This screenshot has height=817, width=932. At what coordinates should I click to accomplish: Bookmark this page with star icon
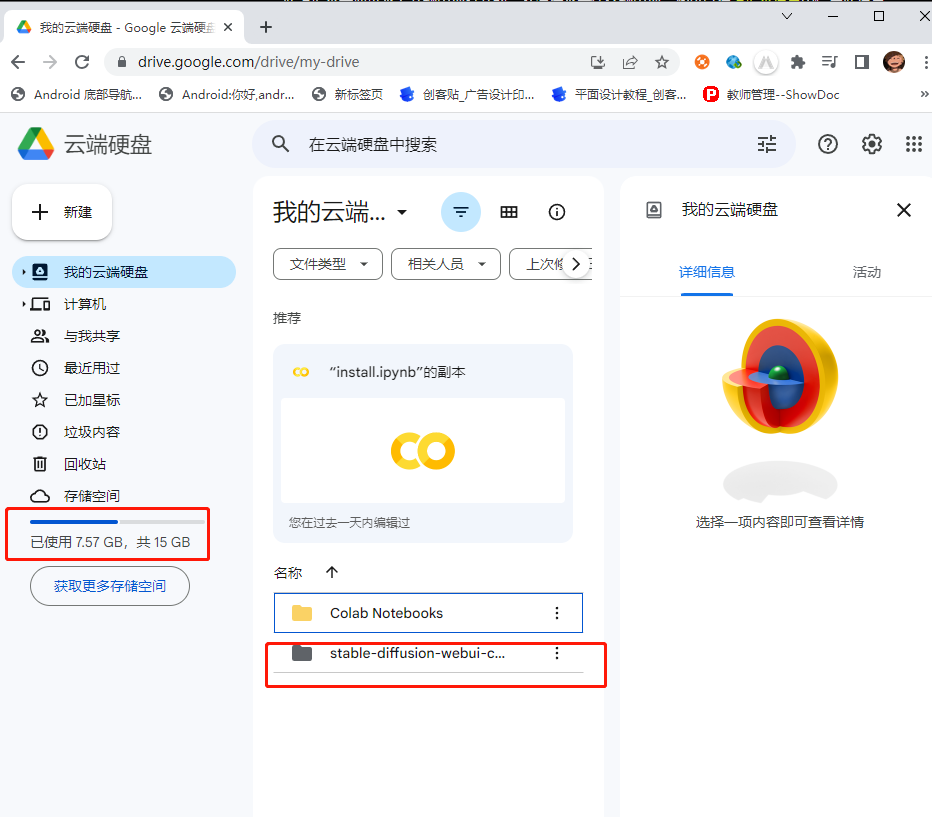662,62
